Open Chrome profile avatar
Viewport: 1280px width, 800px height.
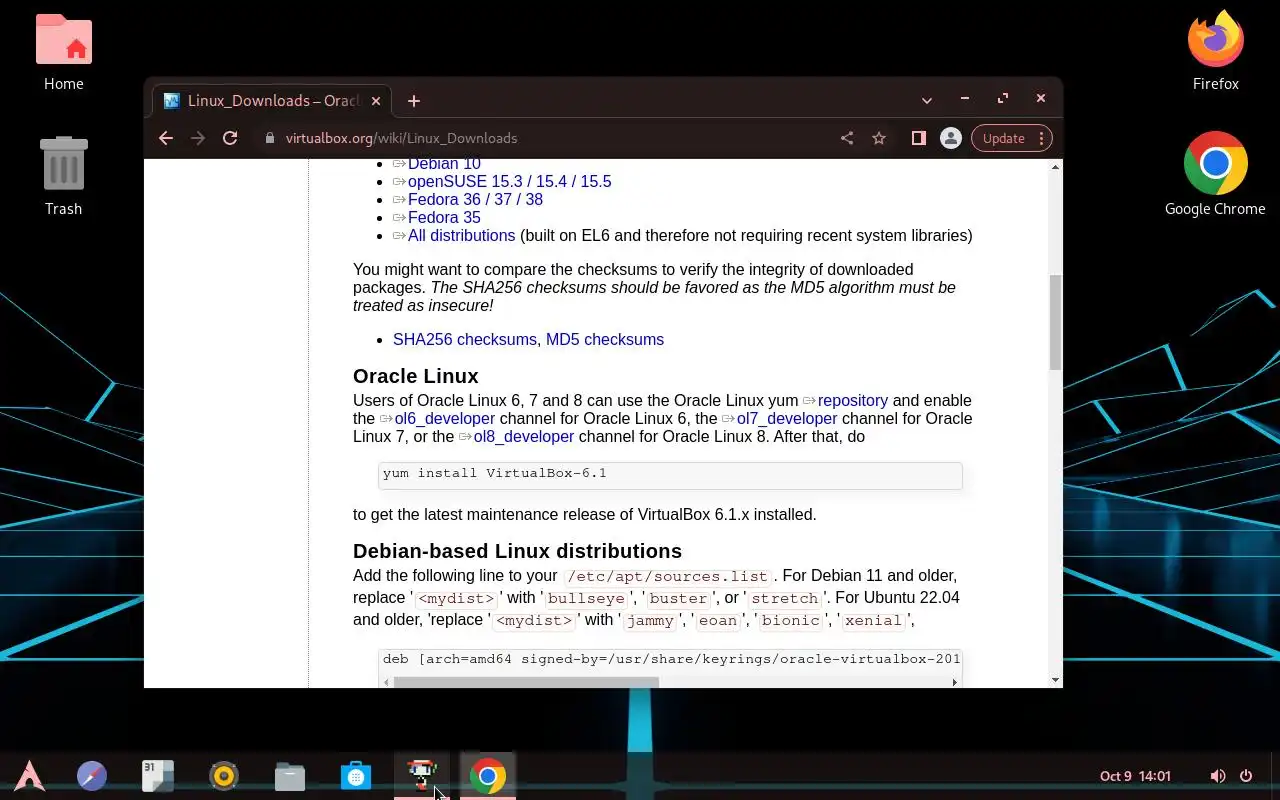pos(951,138)
